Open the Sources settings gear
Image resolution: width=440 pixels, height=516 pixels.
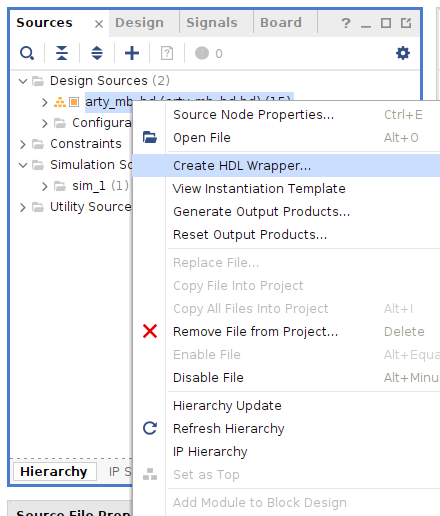(403, 53)
